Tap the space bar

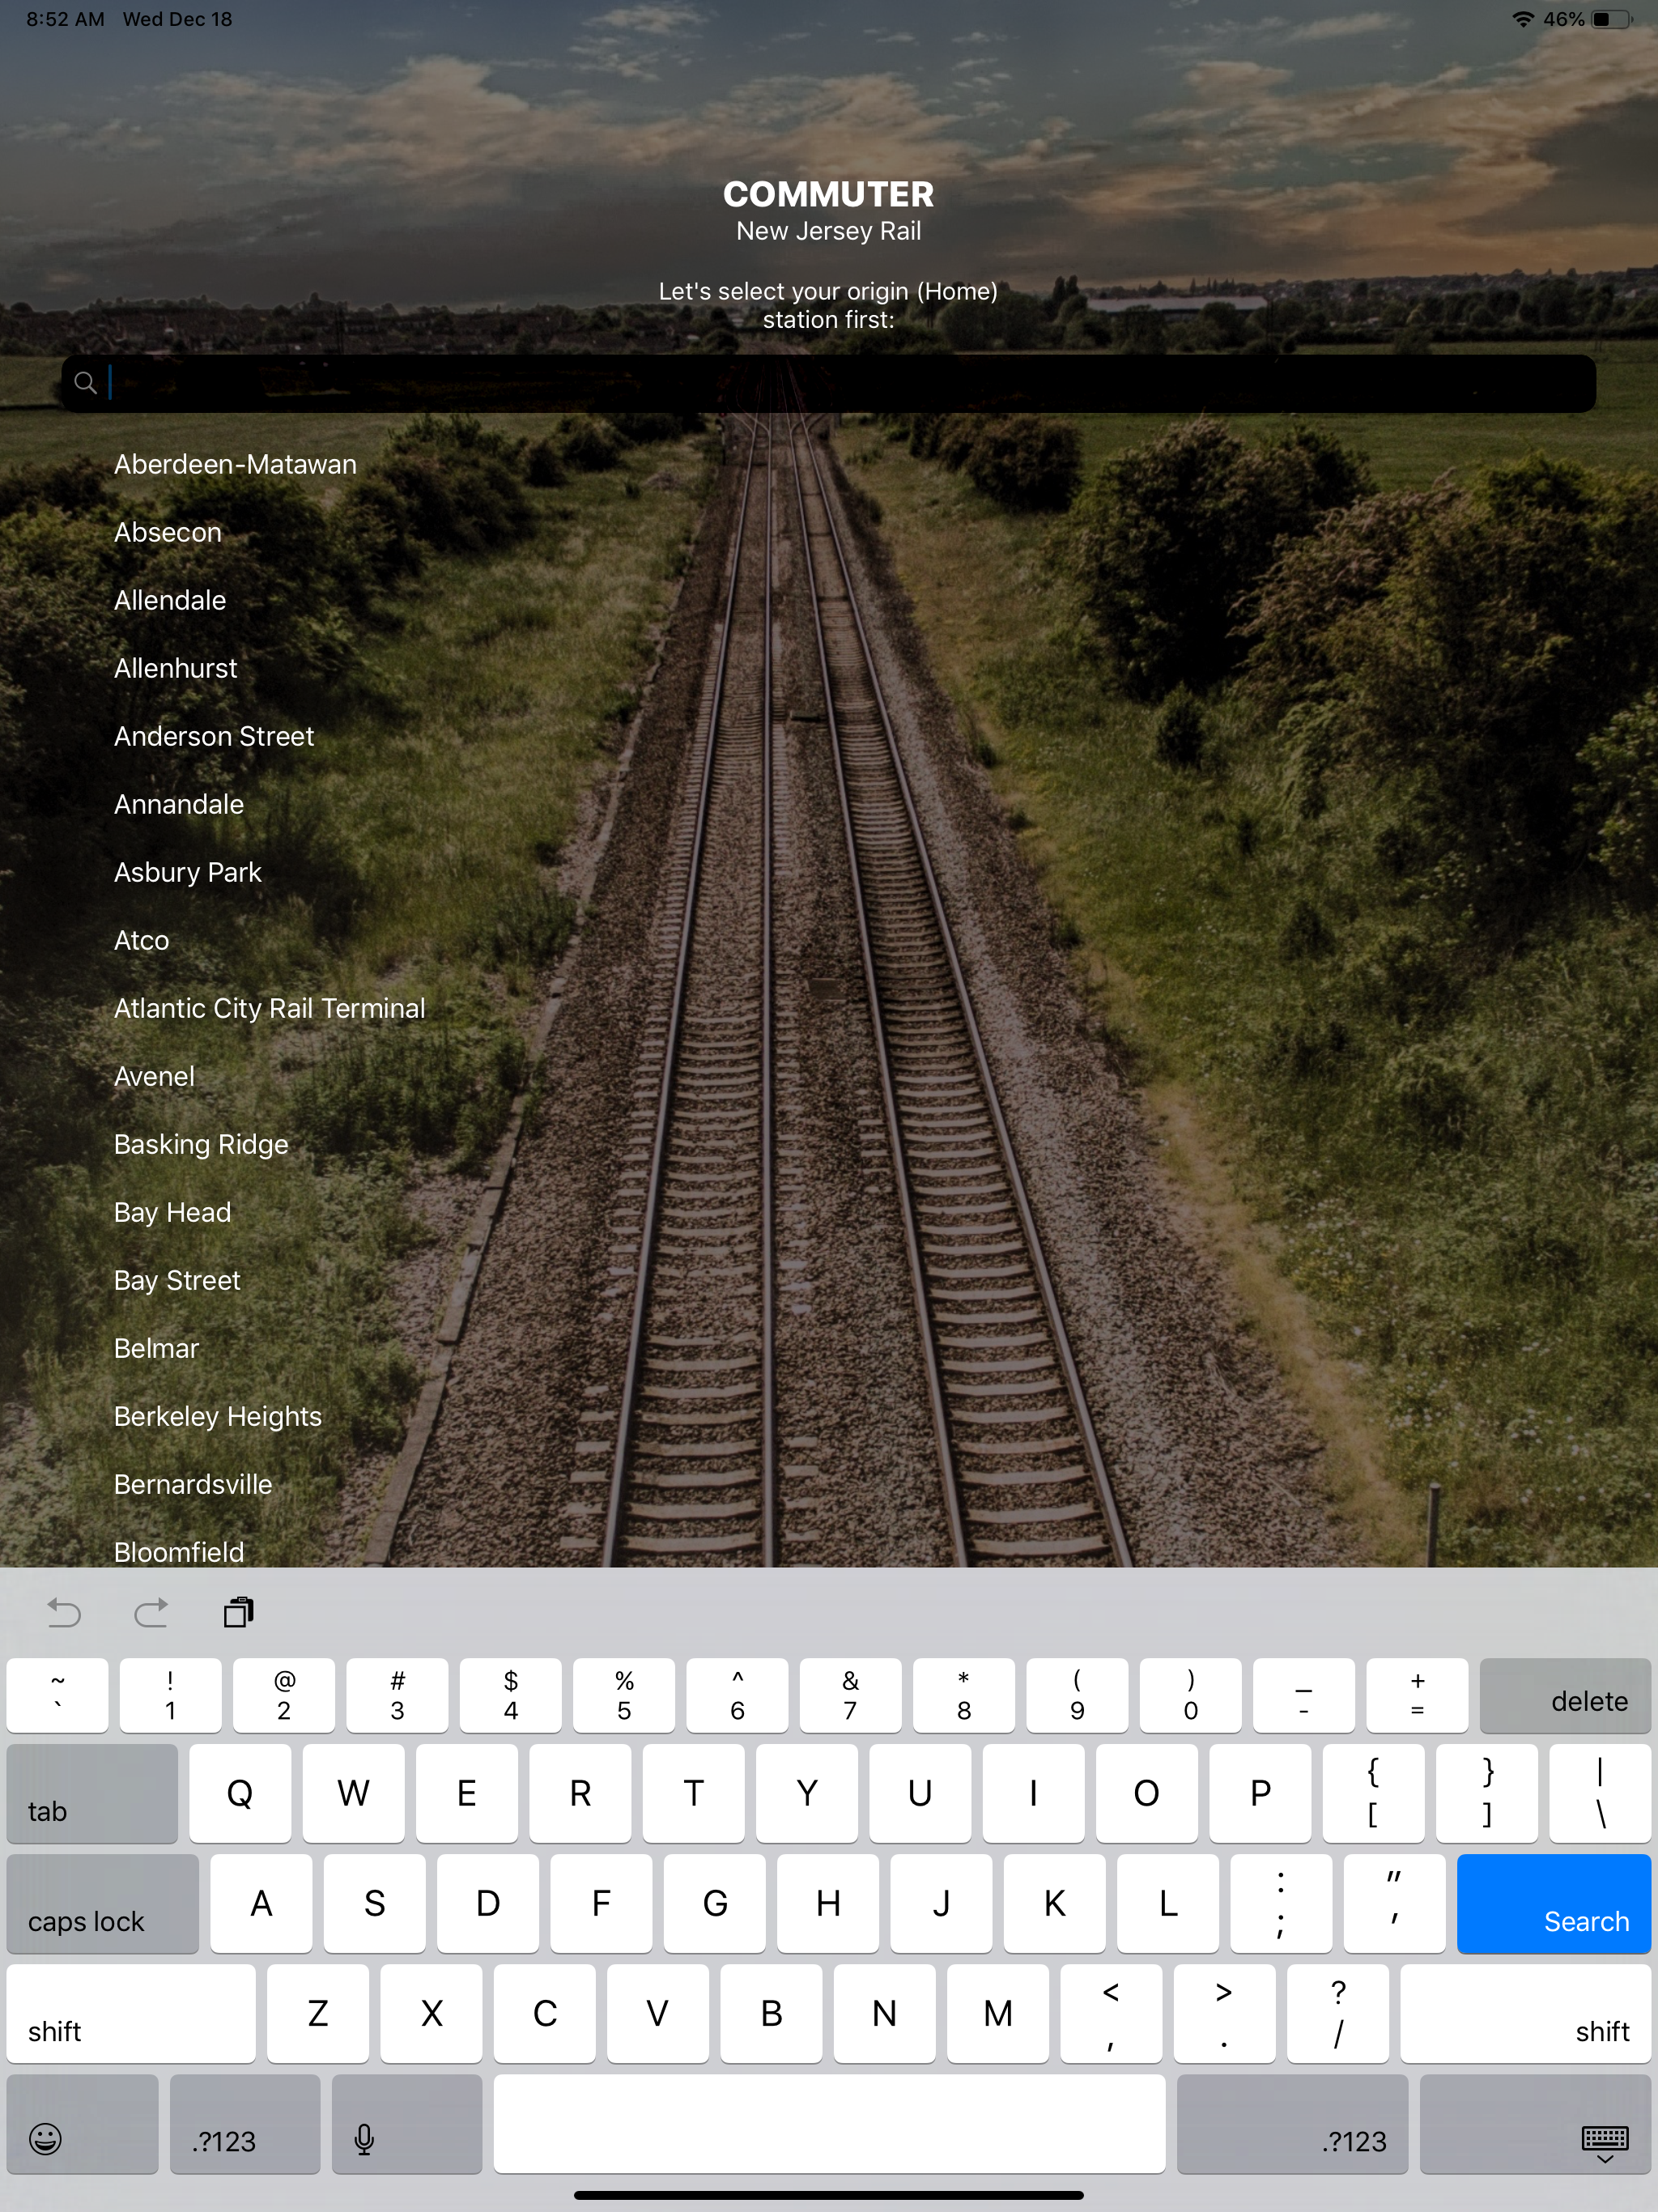tap(829, 2124)
